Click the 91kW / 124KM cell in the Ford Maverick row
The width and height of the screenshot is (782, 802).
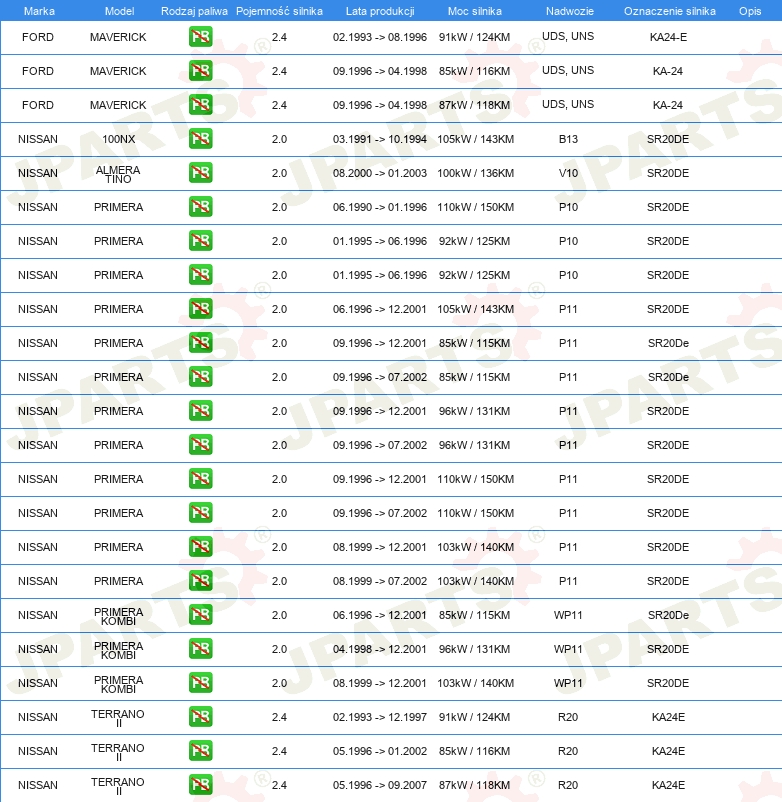(474, 37)
